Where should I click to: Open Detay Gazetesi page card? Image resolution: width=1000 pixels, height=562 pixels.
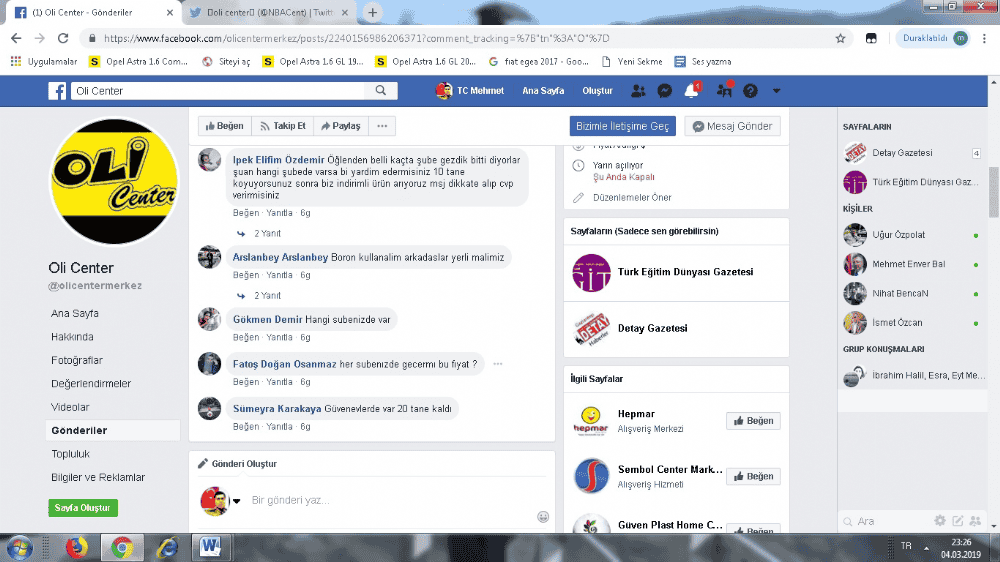click(x=676, y=329)
